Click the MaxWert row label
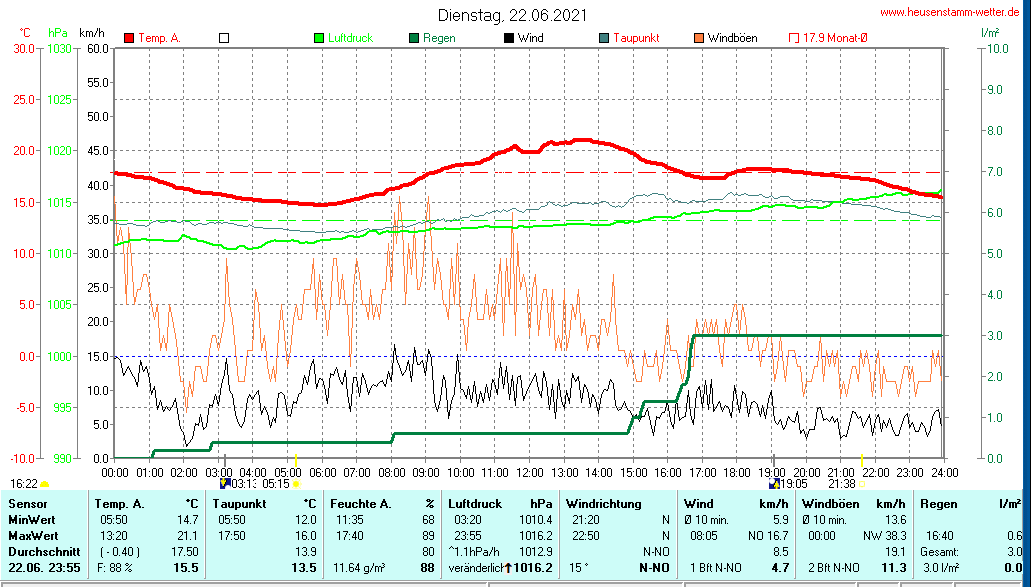Image resolution: width=1034 pixels, height=587 pixels. pos(33,536)
